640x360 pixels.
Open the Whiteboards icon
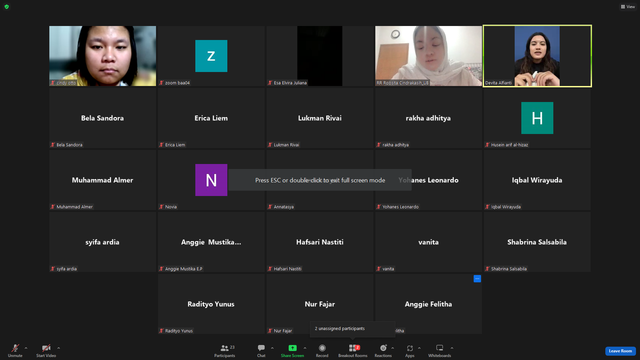tap(440, 348)
